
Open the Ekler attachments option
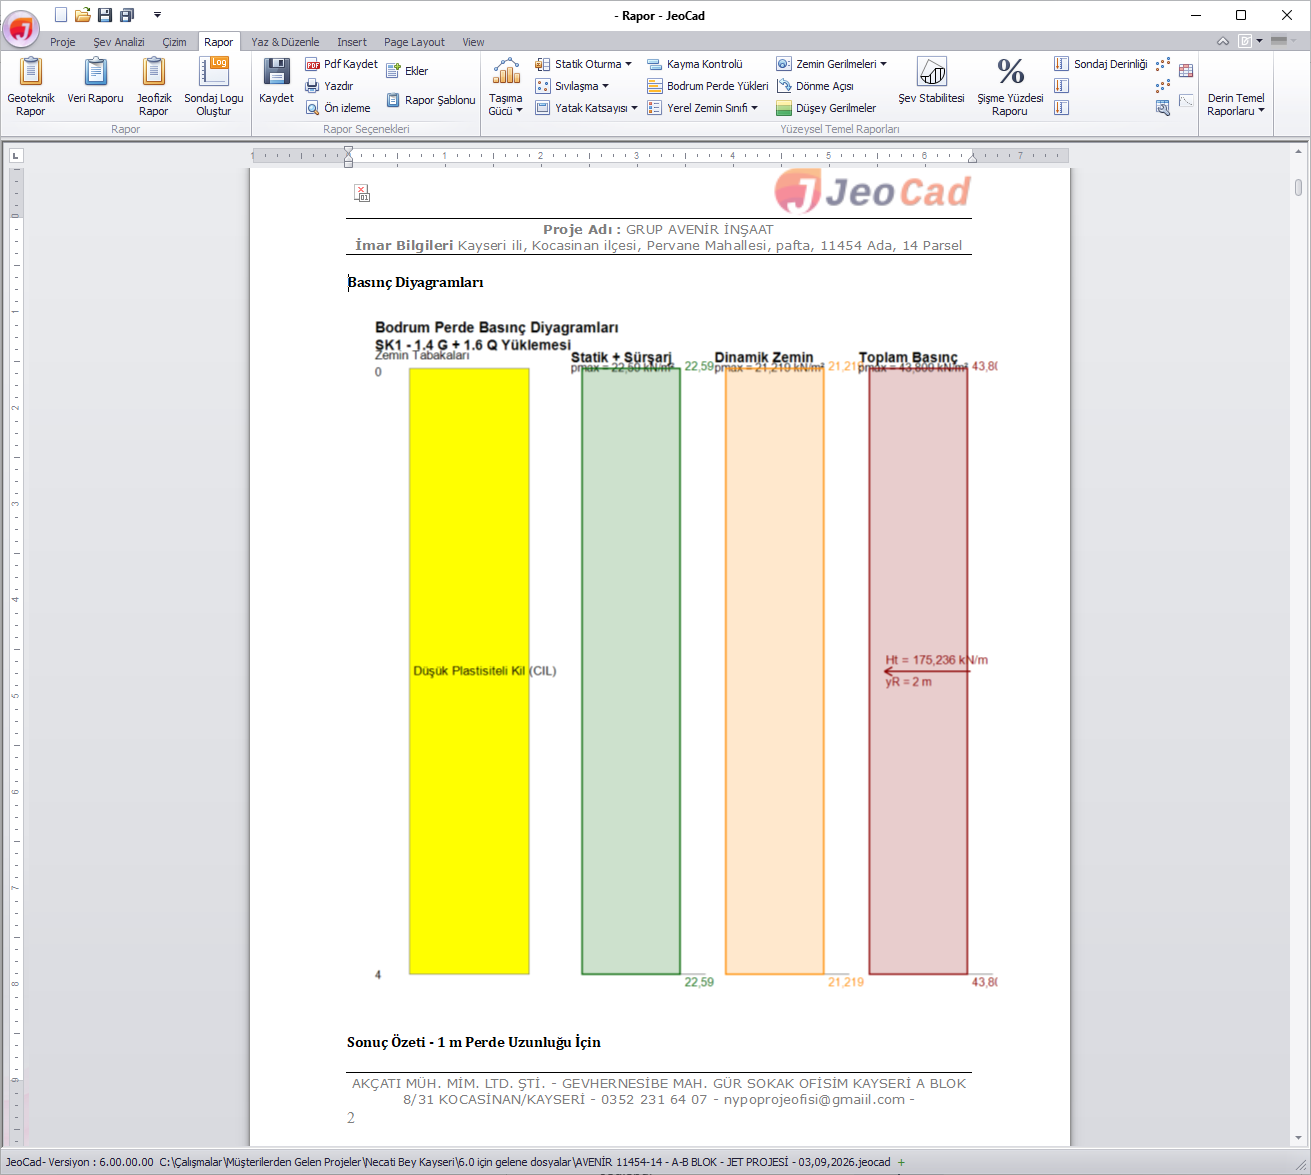[407, 71]
